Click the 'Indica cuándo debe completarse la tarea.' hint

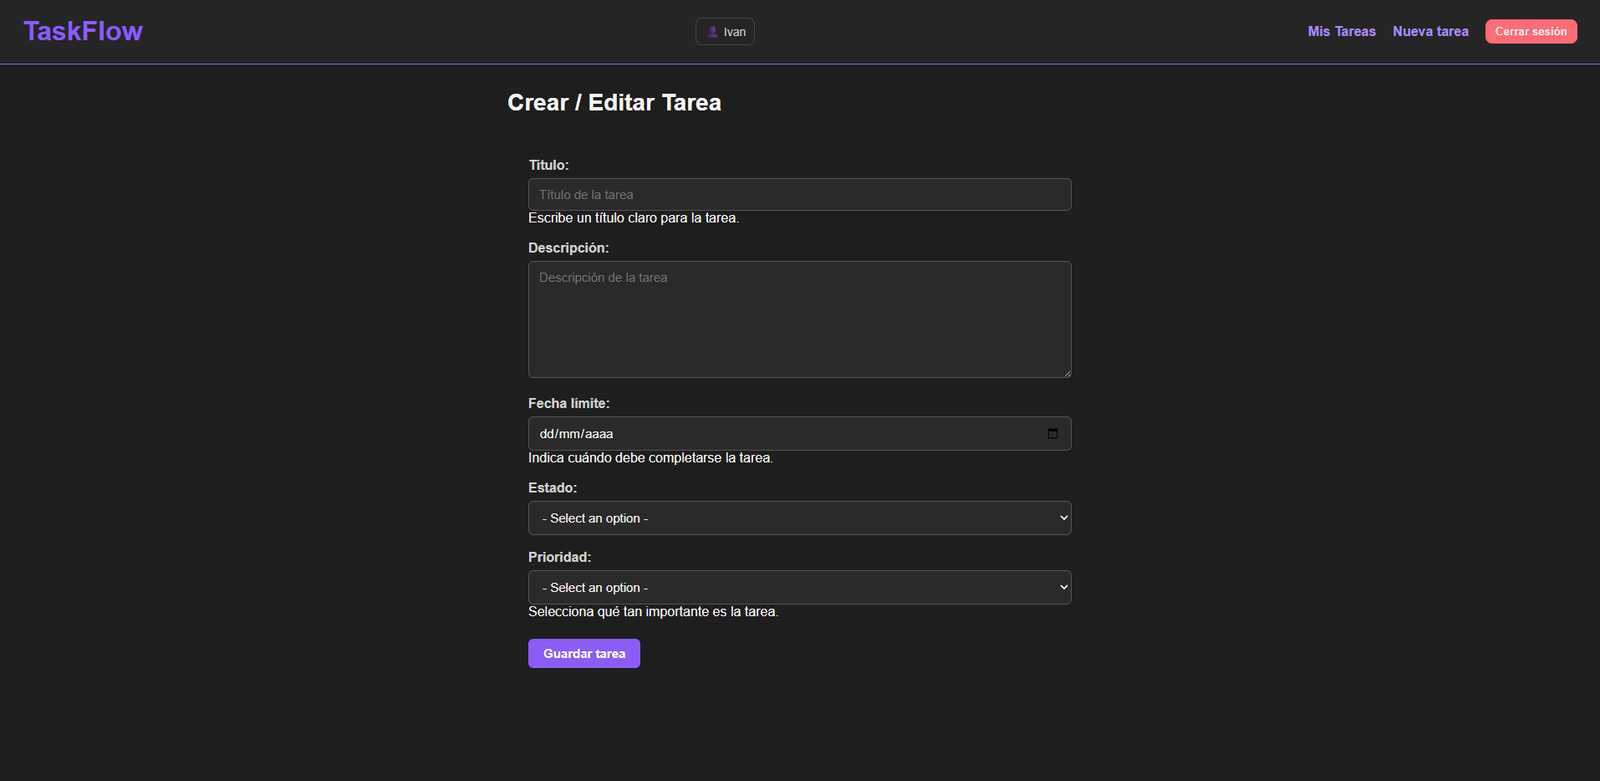point(650,458)
